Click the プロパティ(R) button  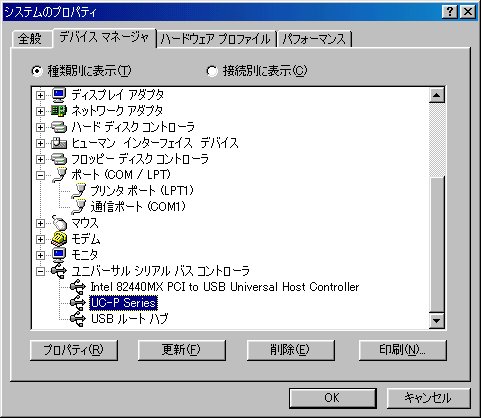[x=74, y=350]
